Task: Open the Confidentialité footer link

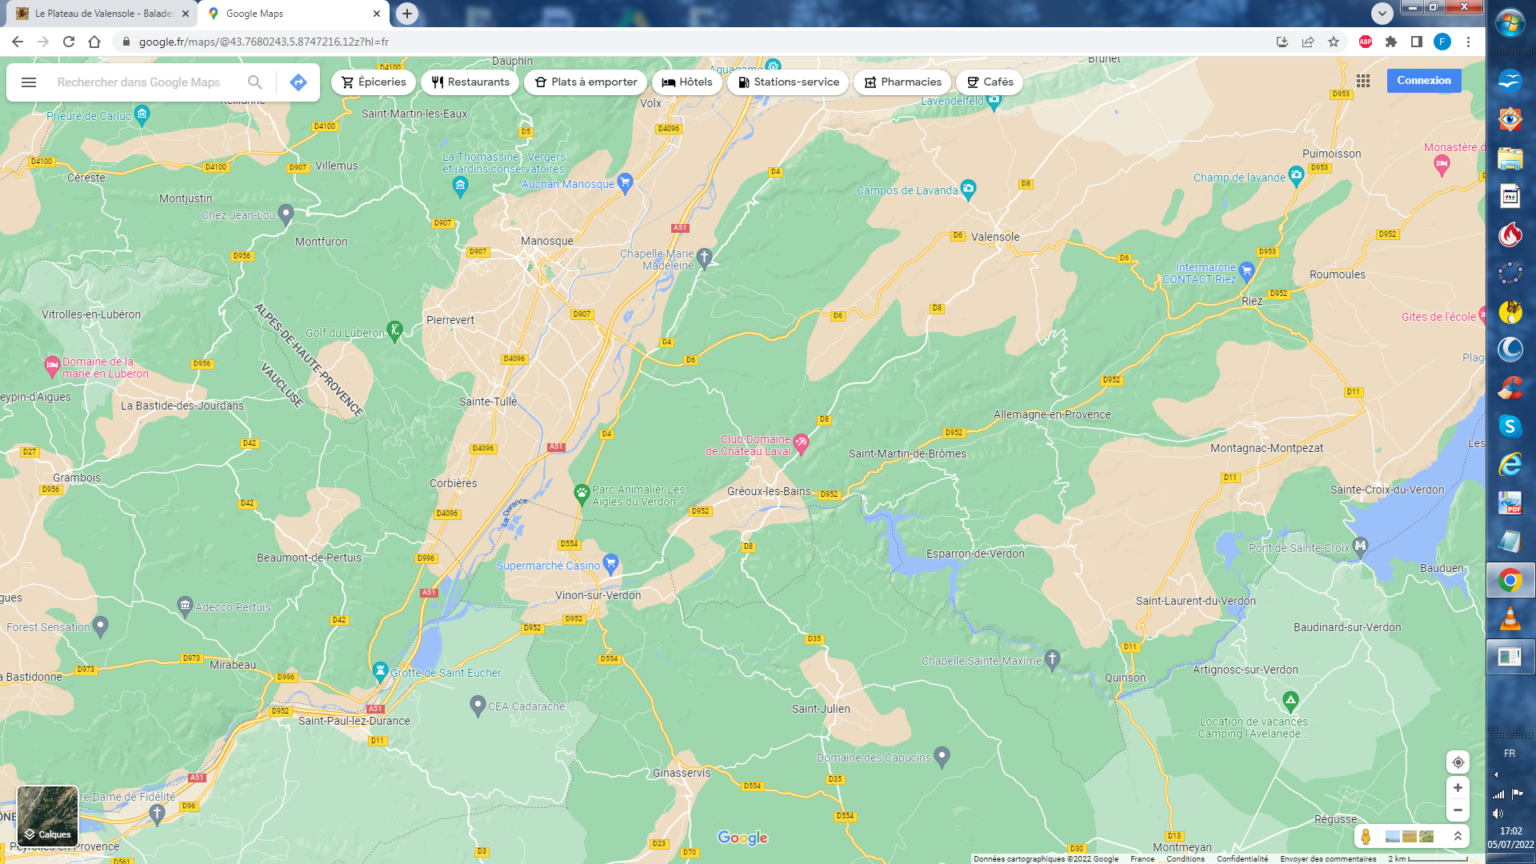Action: point(1242,859)
